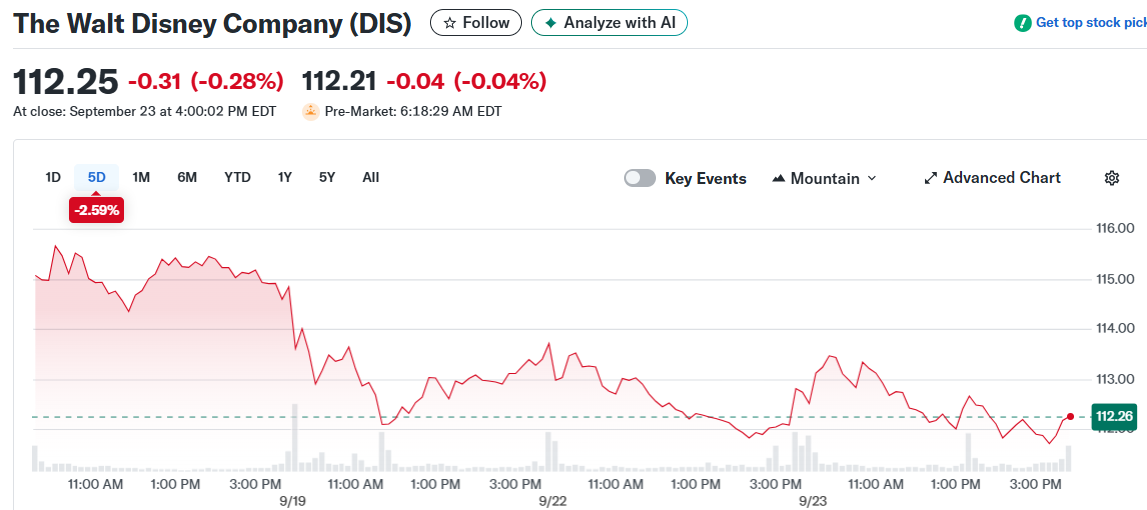
Task: Click the 116.00 axis label
Action: pos(1115,229)
